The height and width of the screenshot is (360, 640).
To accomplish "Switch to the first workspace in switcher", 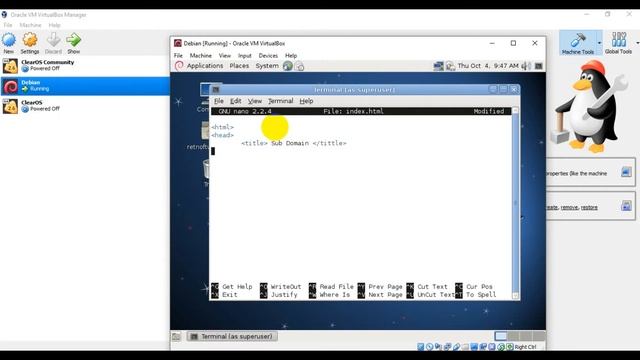I will [x=501, y=336].
